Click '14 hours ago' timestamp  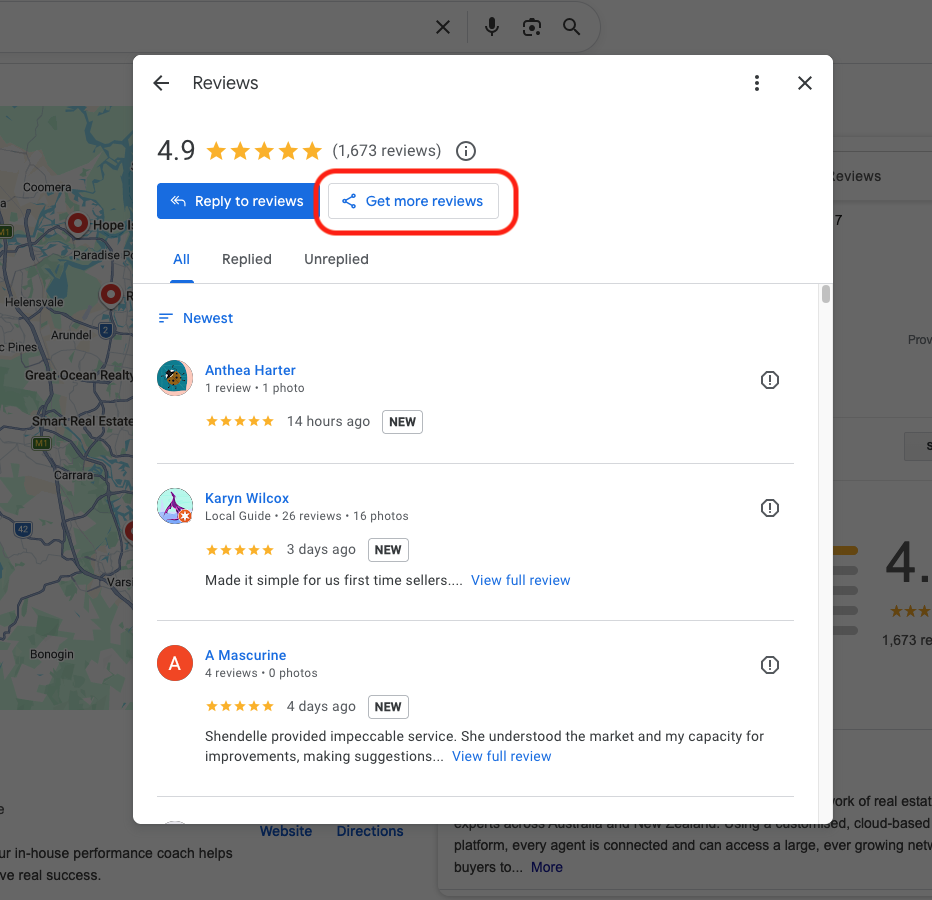tap(328, 421)
